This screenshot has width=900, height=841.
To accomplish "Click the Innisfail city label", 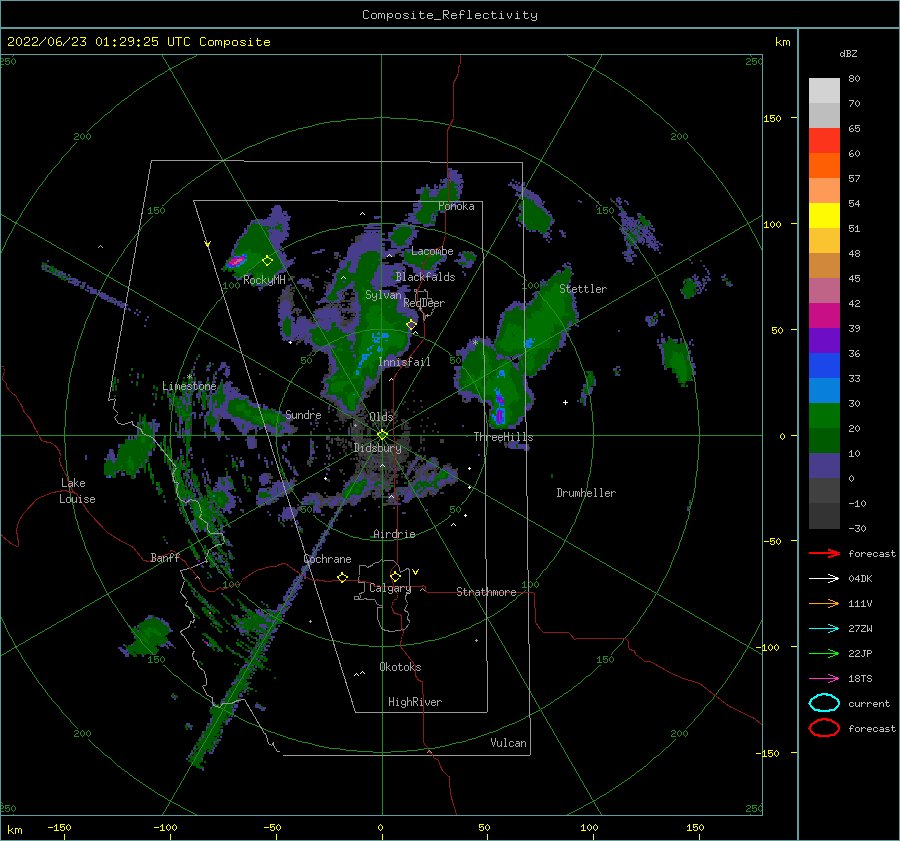I will point(404,362).
